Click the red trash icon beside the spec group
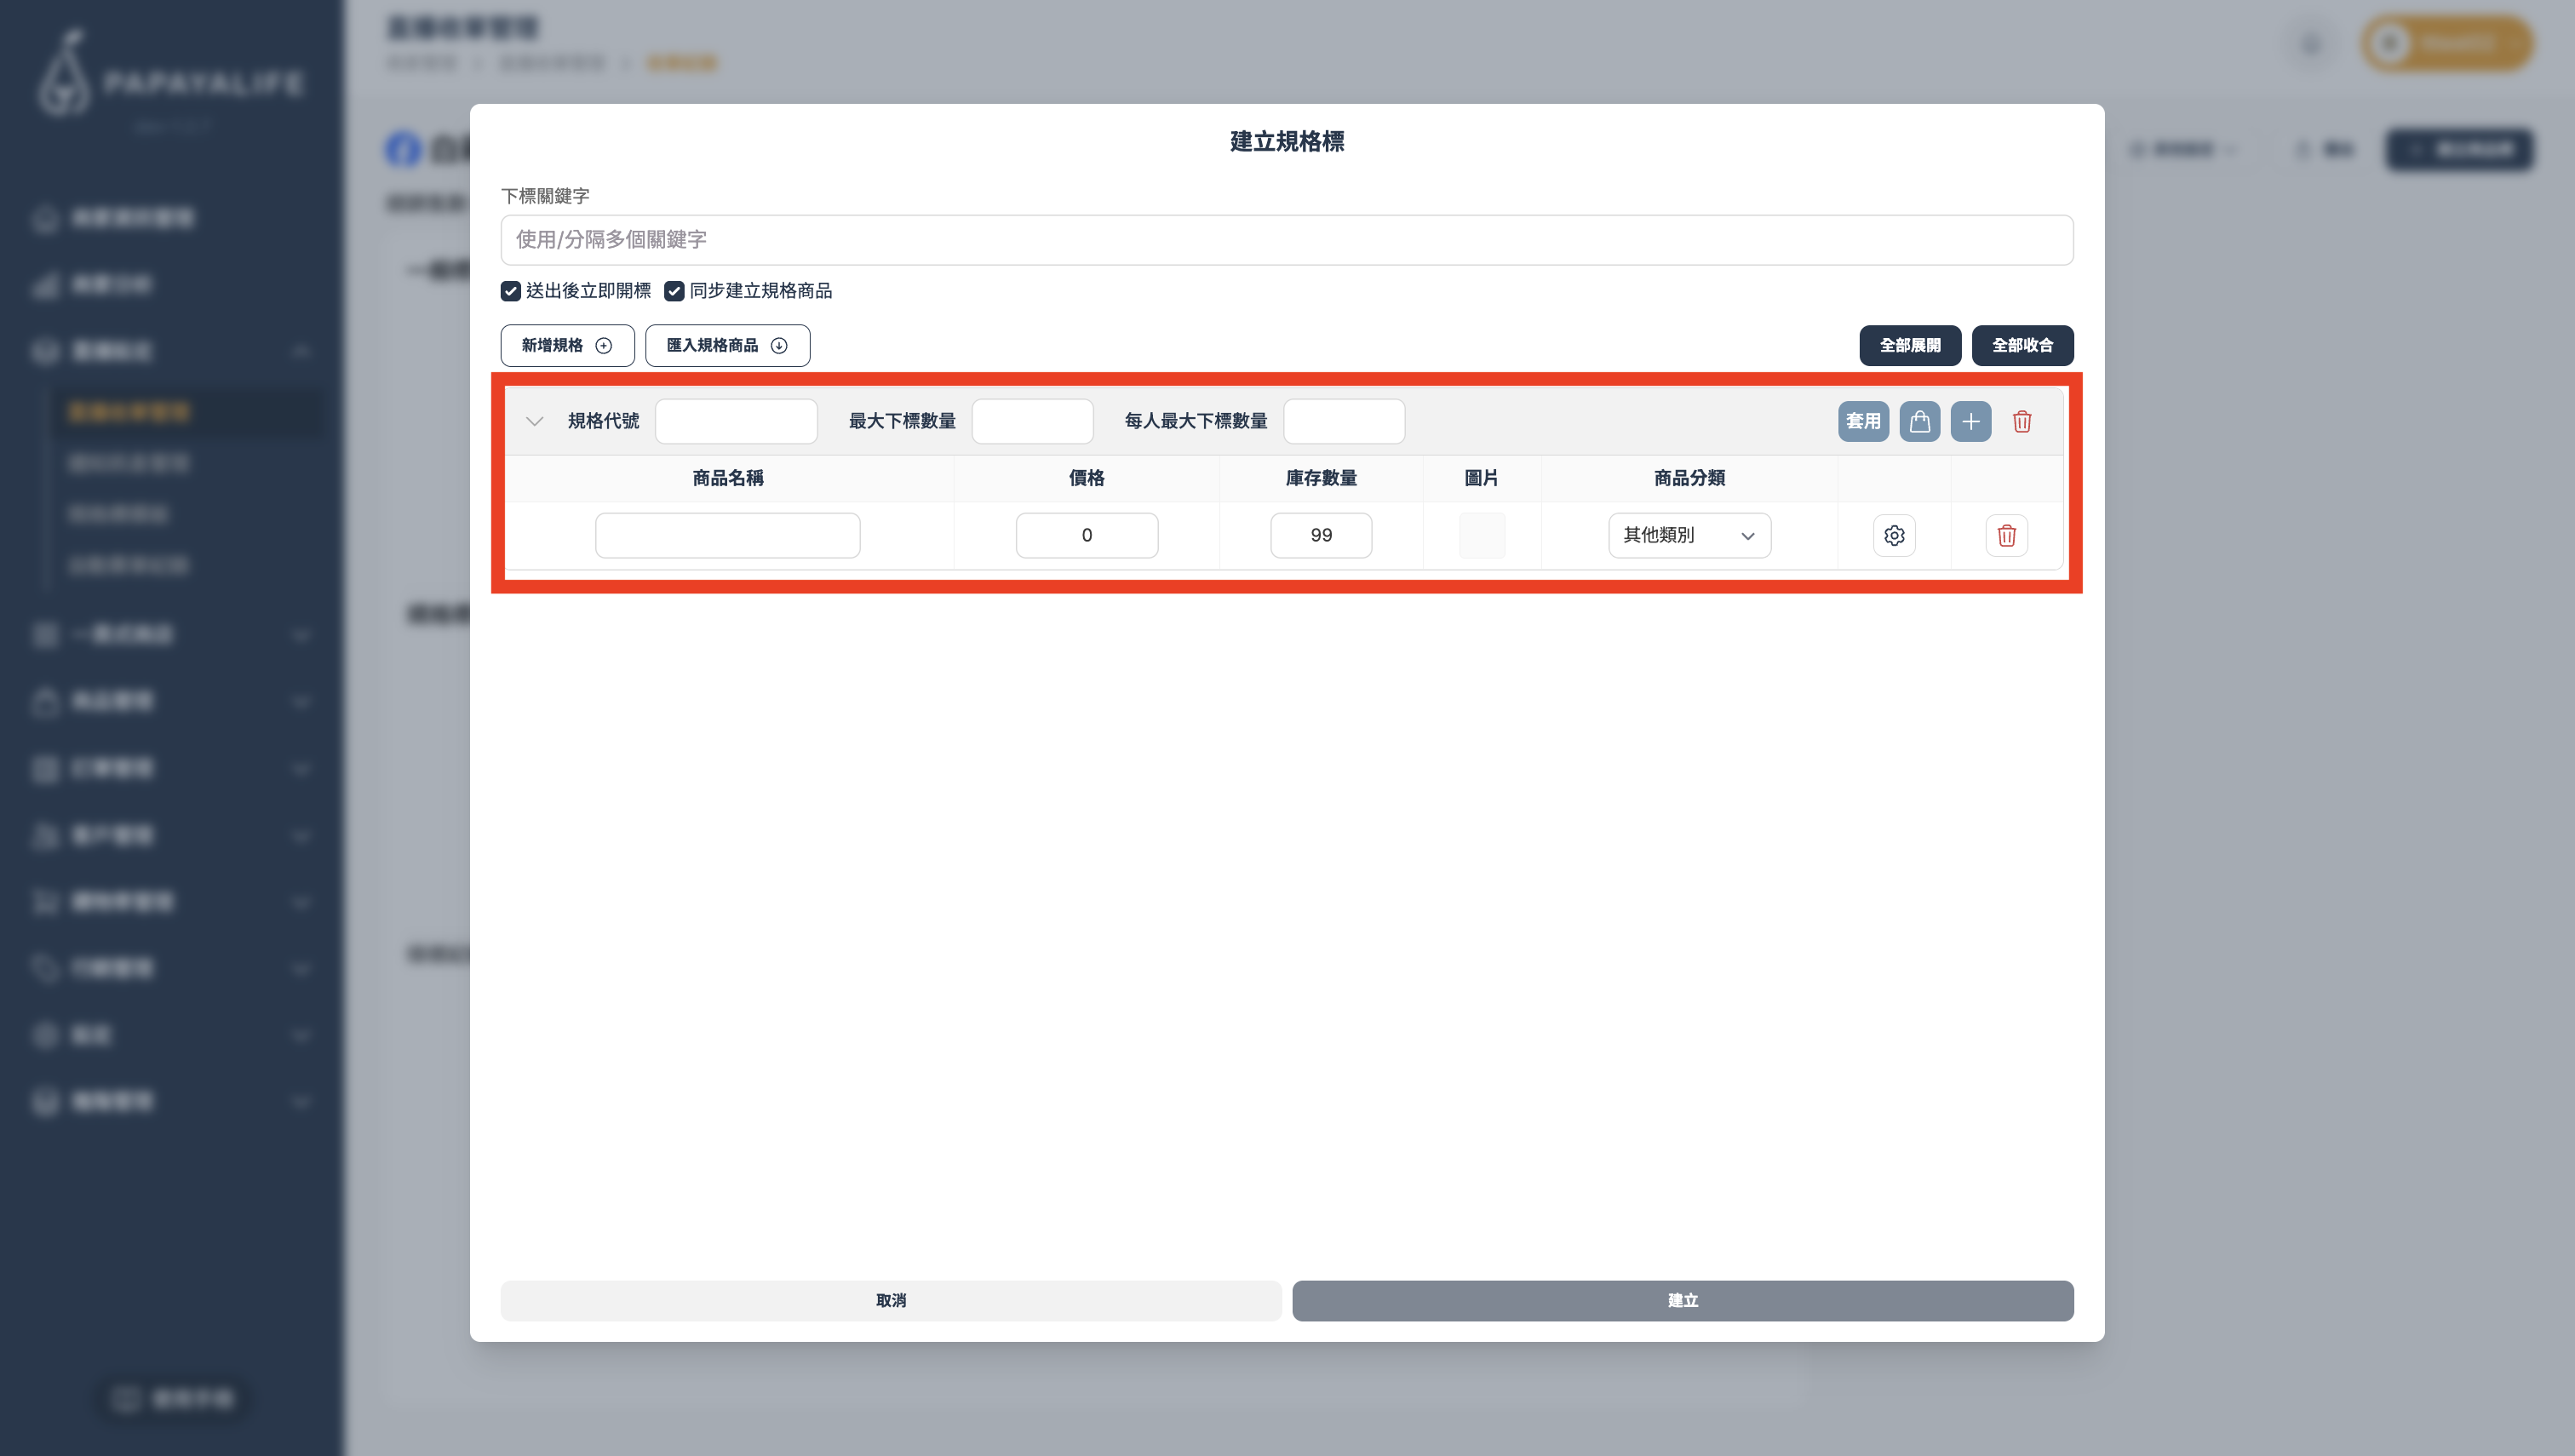 (x=2021, y=421)
